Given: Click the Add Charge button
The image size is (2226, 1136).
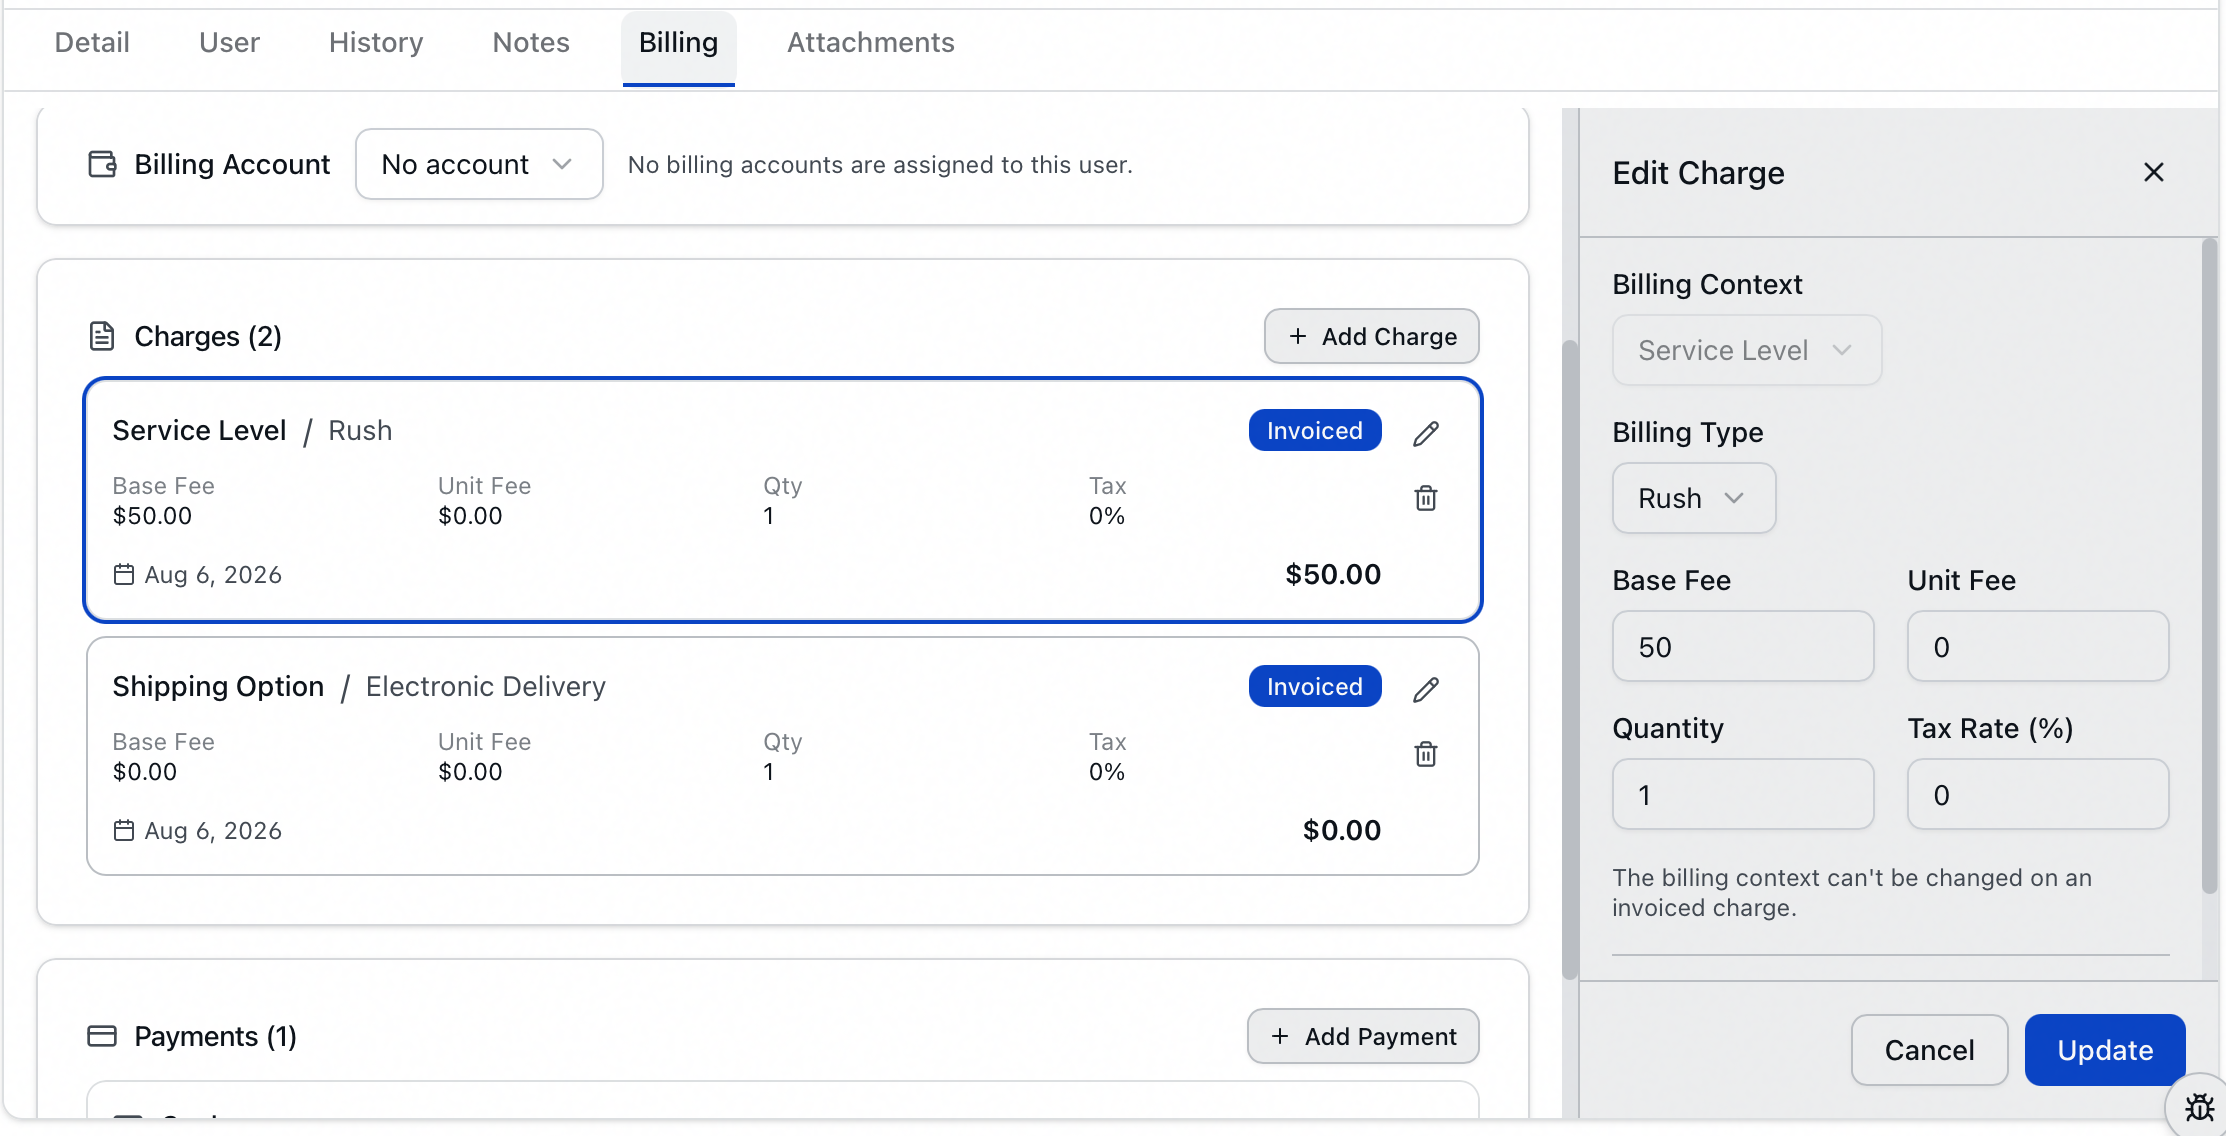Looking at the screenshot, I should coord(1372,336).
